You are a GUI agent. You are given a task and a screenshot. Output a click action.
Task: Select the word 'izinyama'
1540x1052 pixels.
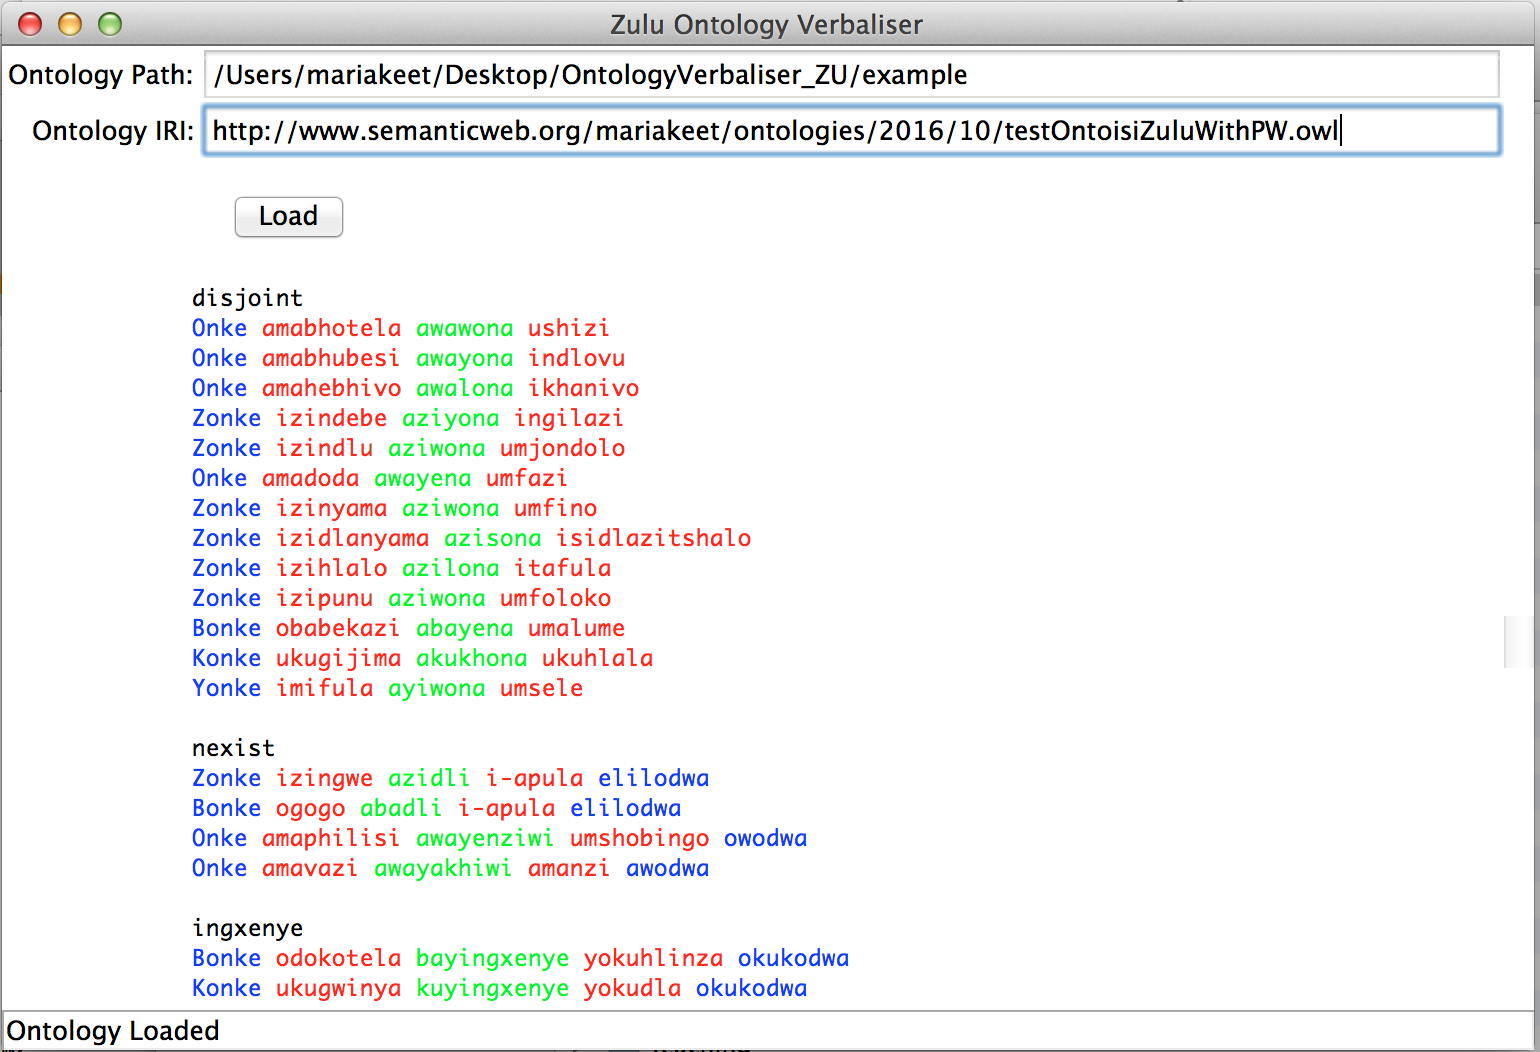pyautogui.click(x=331, y=509)
